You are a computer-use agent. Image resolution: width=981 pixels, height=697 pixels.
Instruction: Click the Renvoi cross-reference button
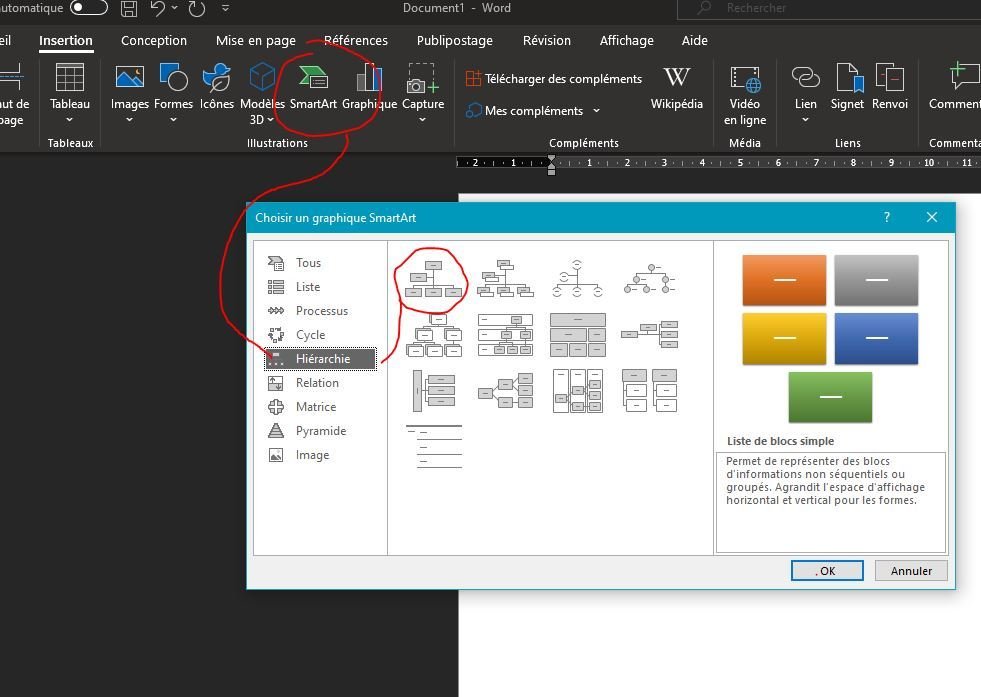tap(890, 87)
